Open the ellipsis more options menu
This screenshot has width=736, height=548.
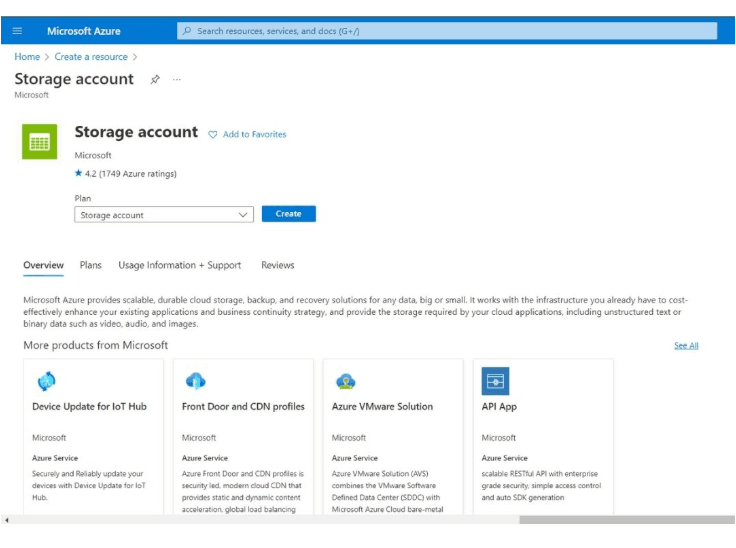tap(176, 79)
